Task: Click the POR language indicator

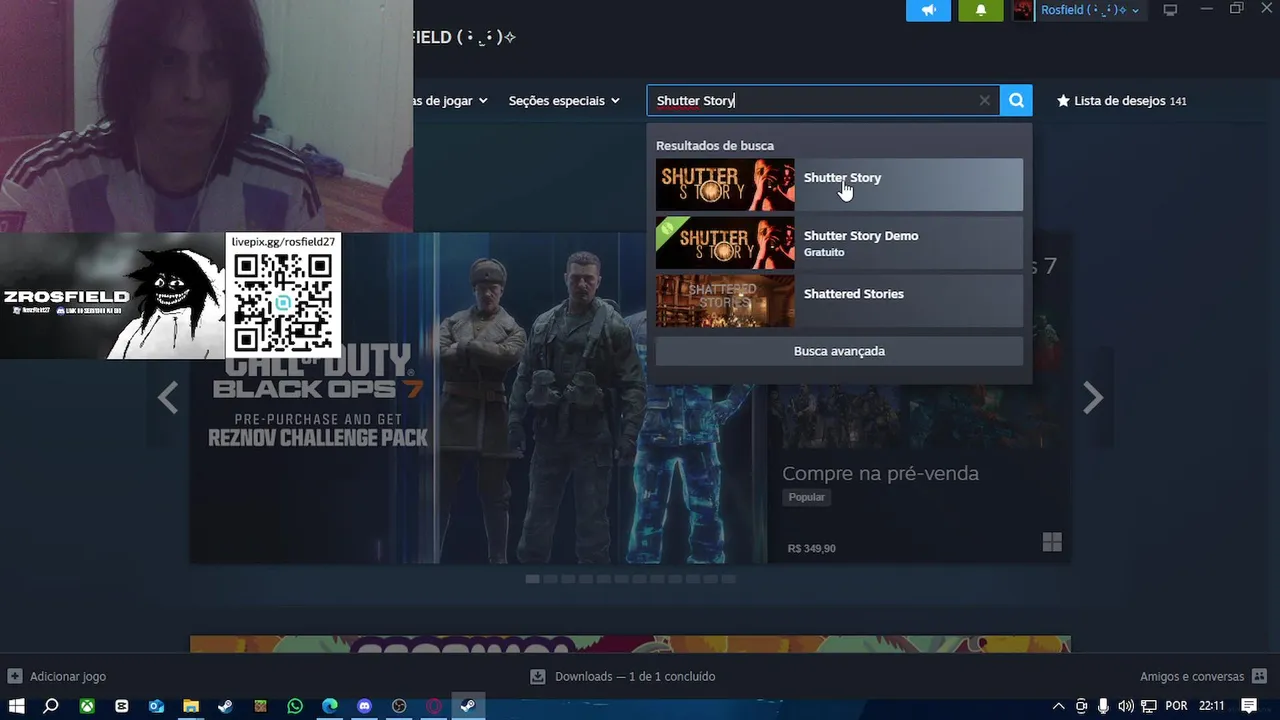Action: (1177, 706)
